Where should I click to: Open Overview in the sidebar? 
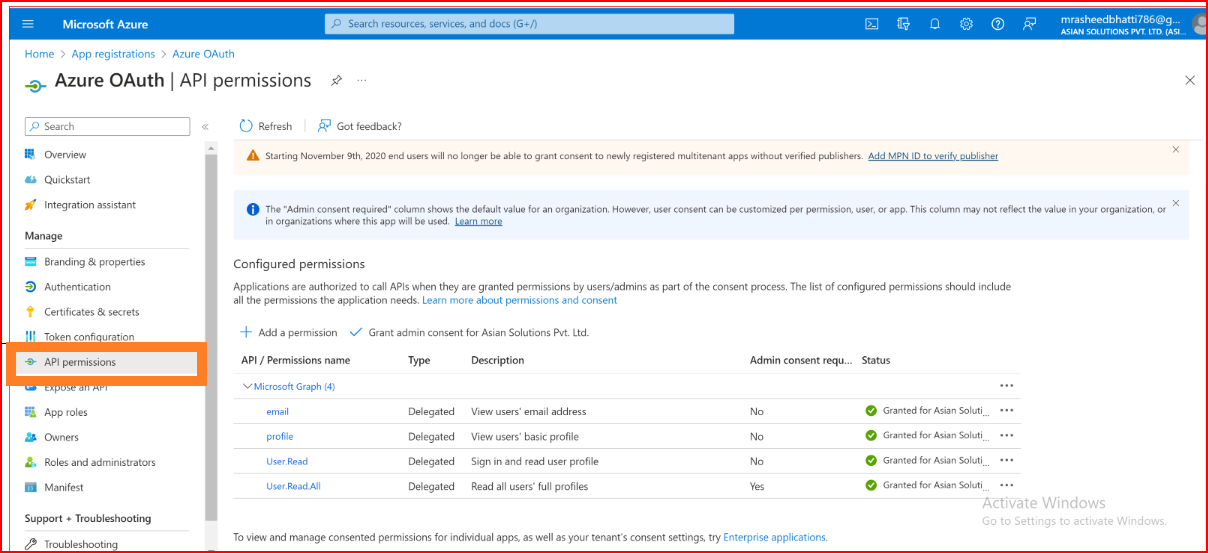click(65, 155)
